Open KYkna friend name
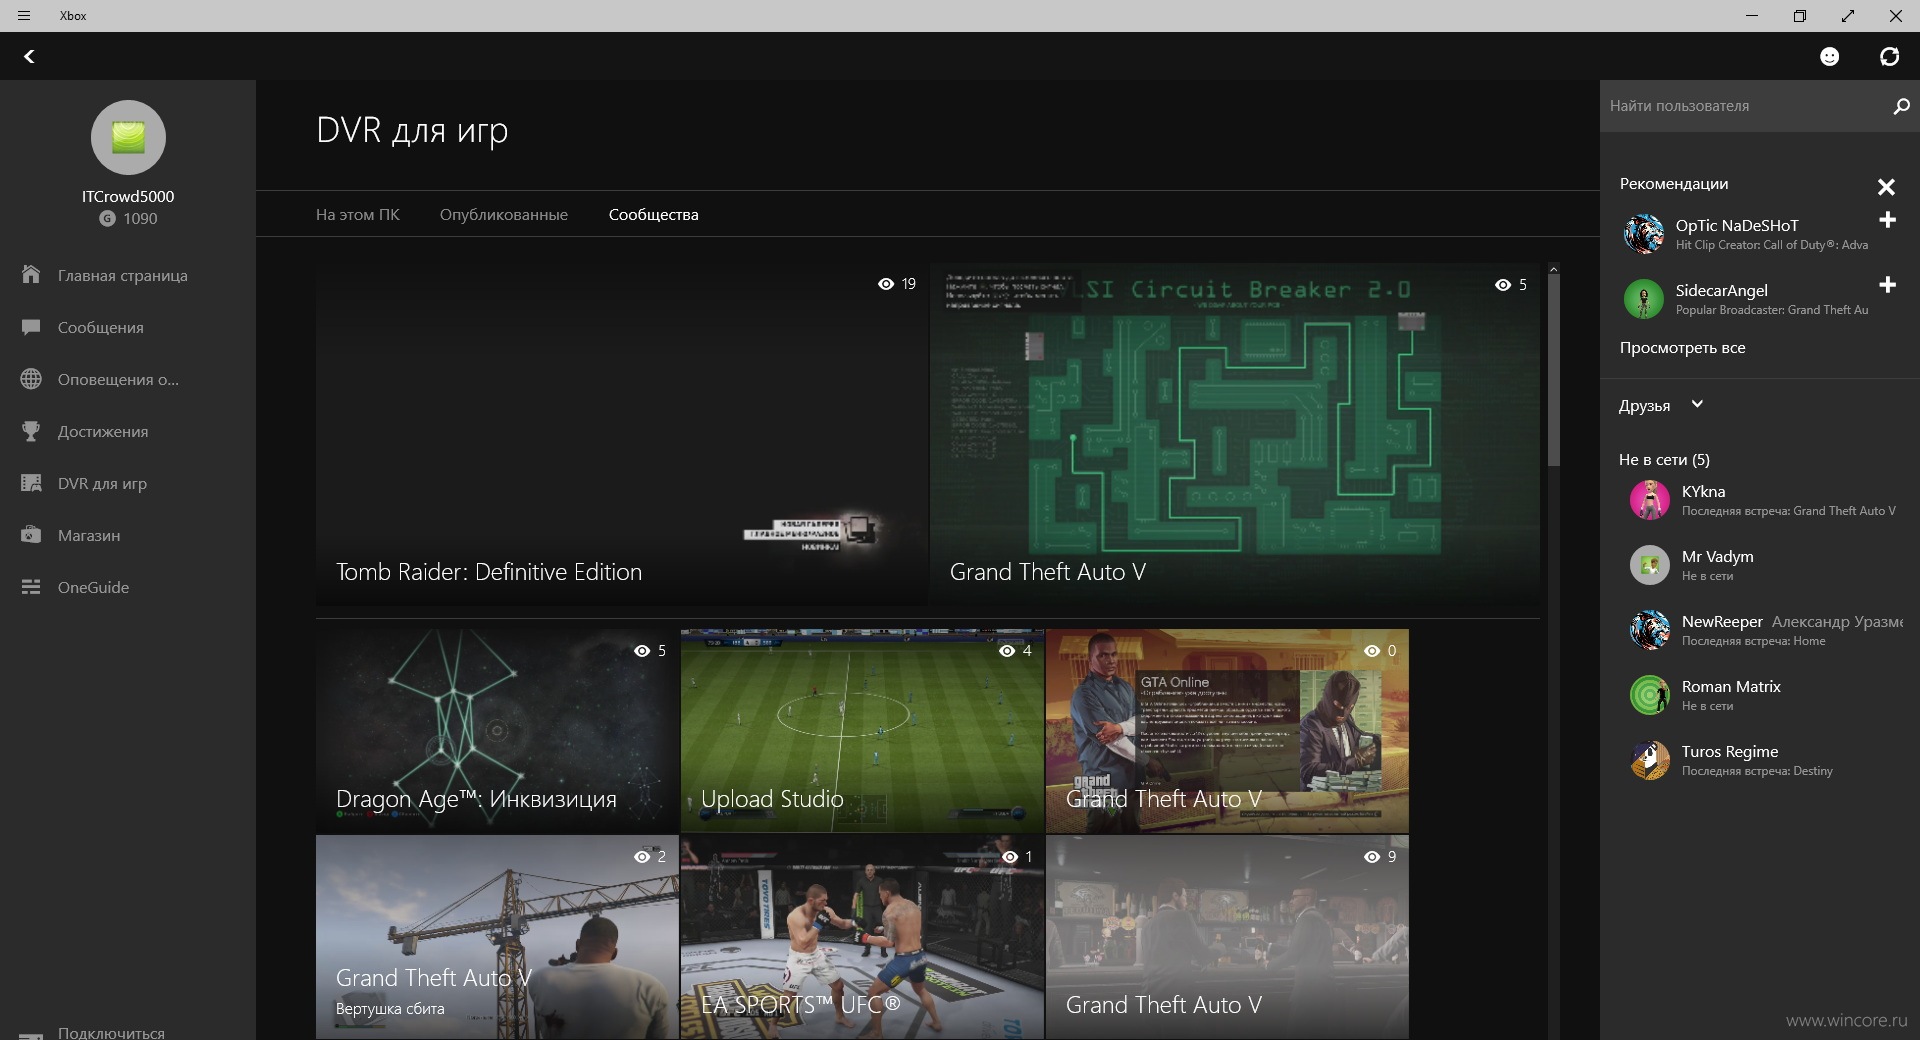 tap(1703, 492)
